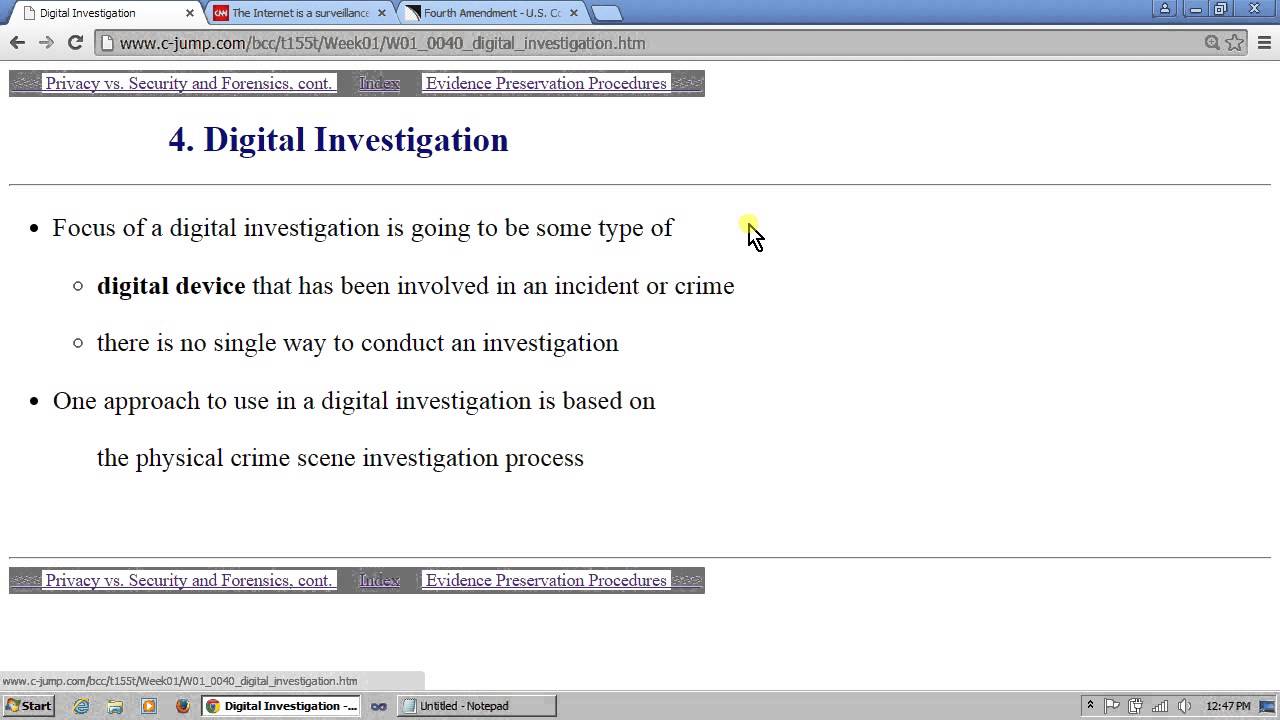This screenshot has height=720, width=1280.
Task: Open the Windows Start menu
Action: pyautogui.click(x=28, y=705)
